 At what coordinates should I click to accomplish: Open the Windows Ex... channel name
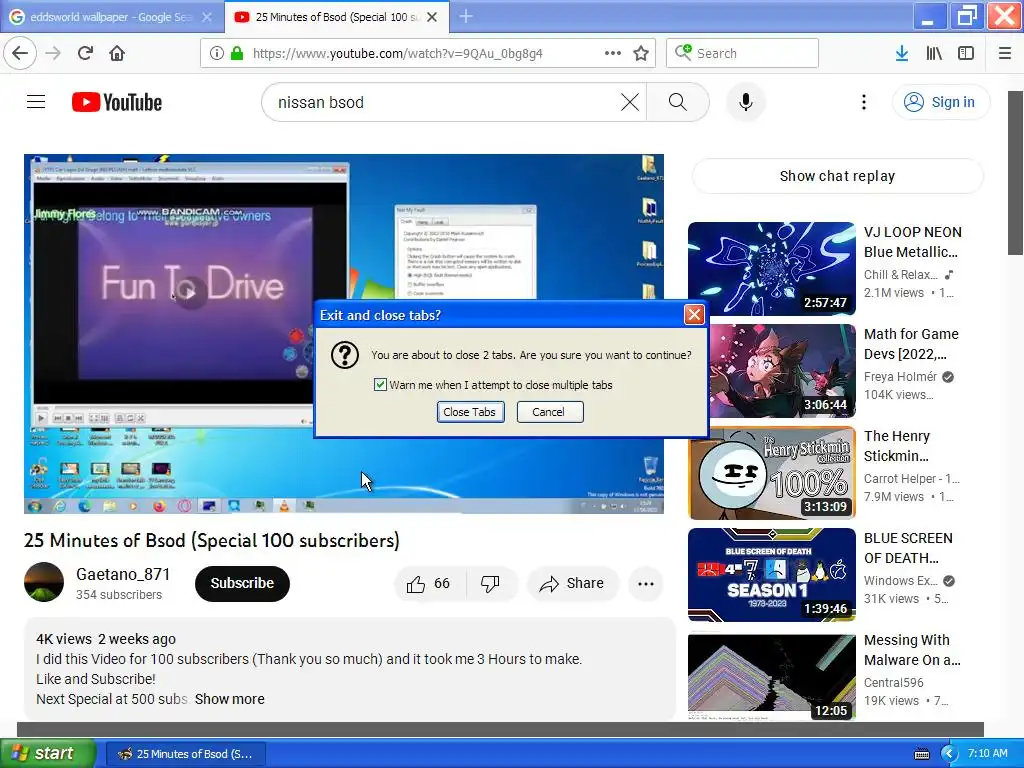tap(901, 581)
